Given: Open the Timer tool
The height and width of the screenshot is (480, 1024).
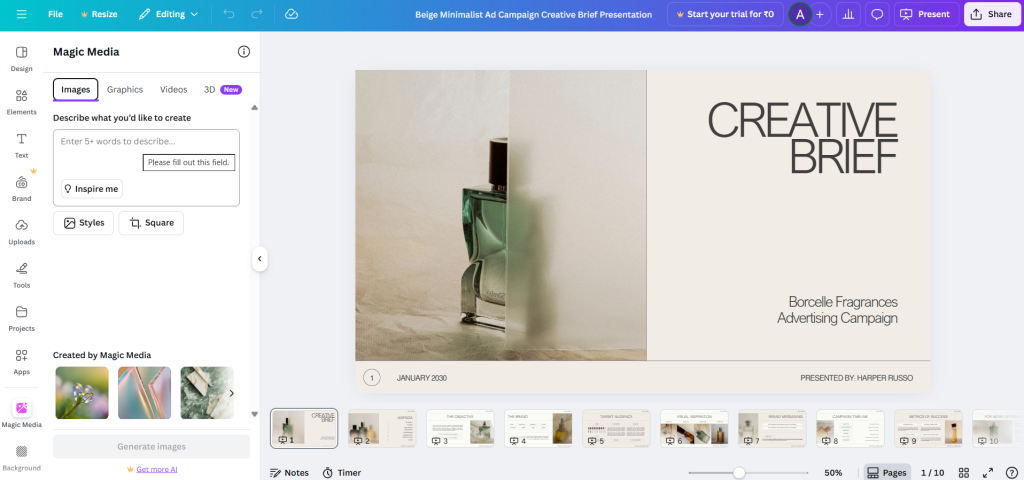Looking at the screenshot, I should (342, 473).
